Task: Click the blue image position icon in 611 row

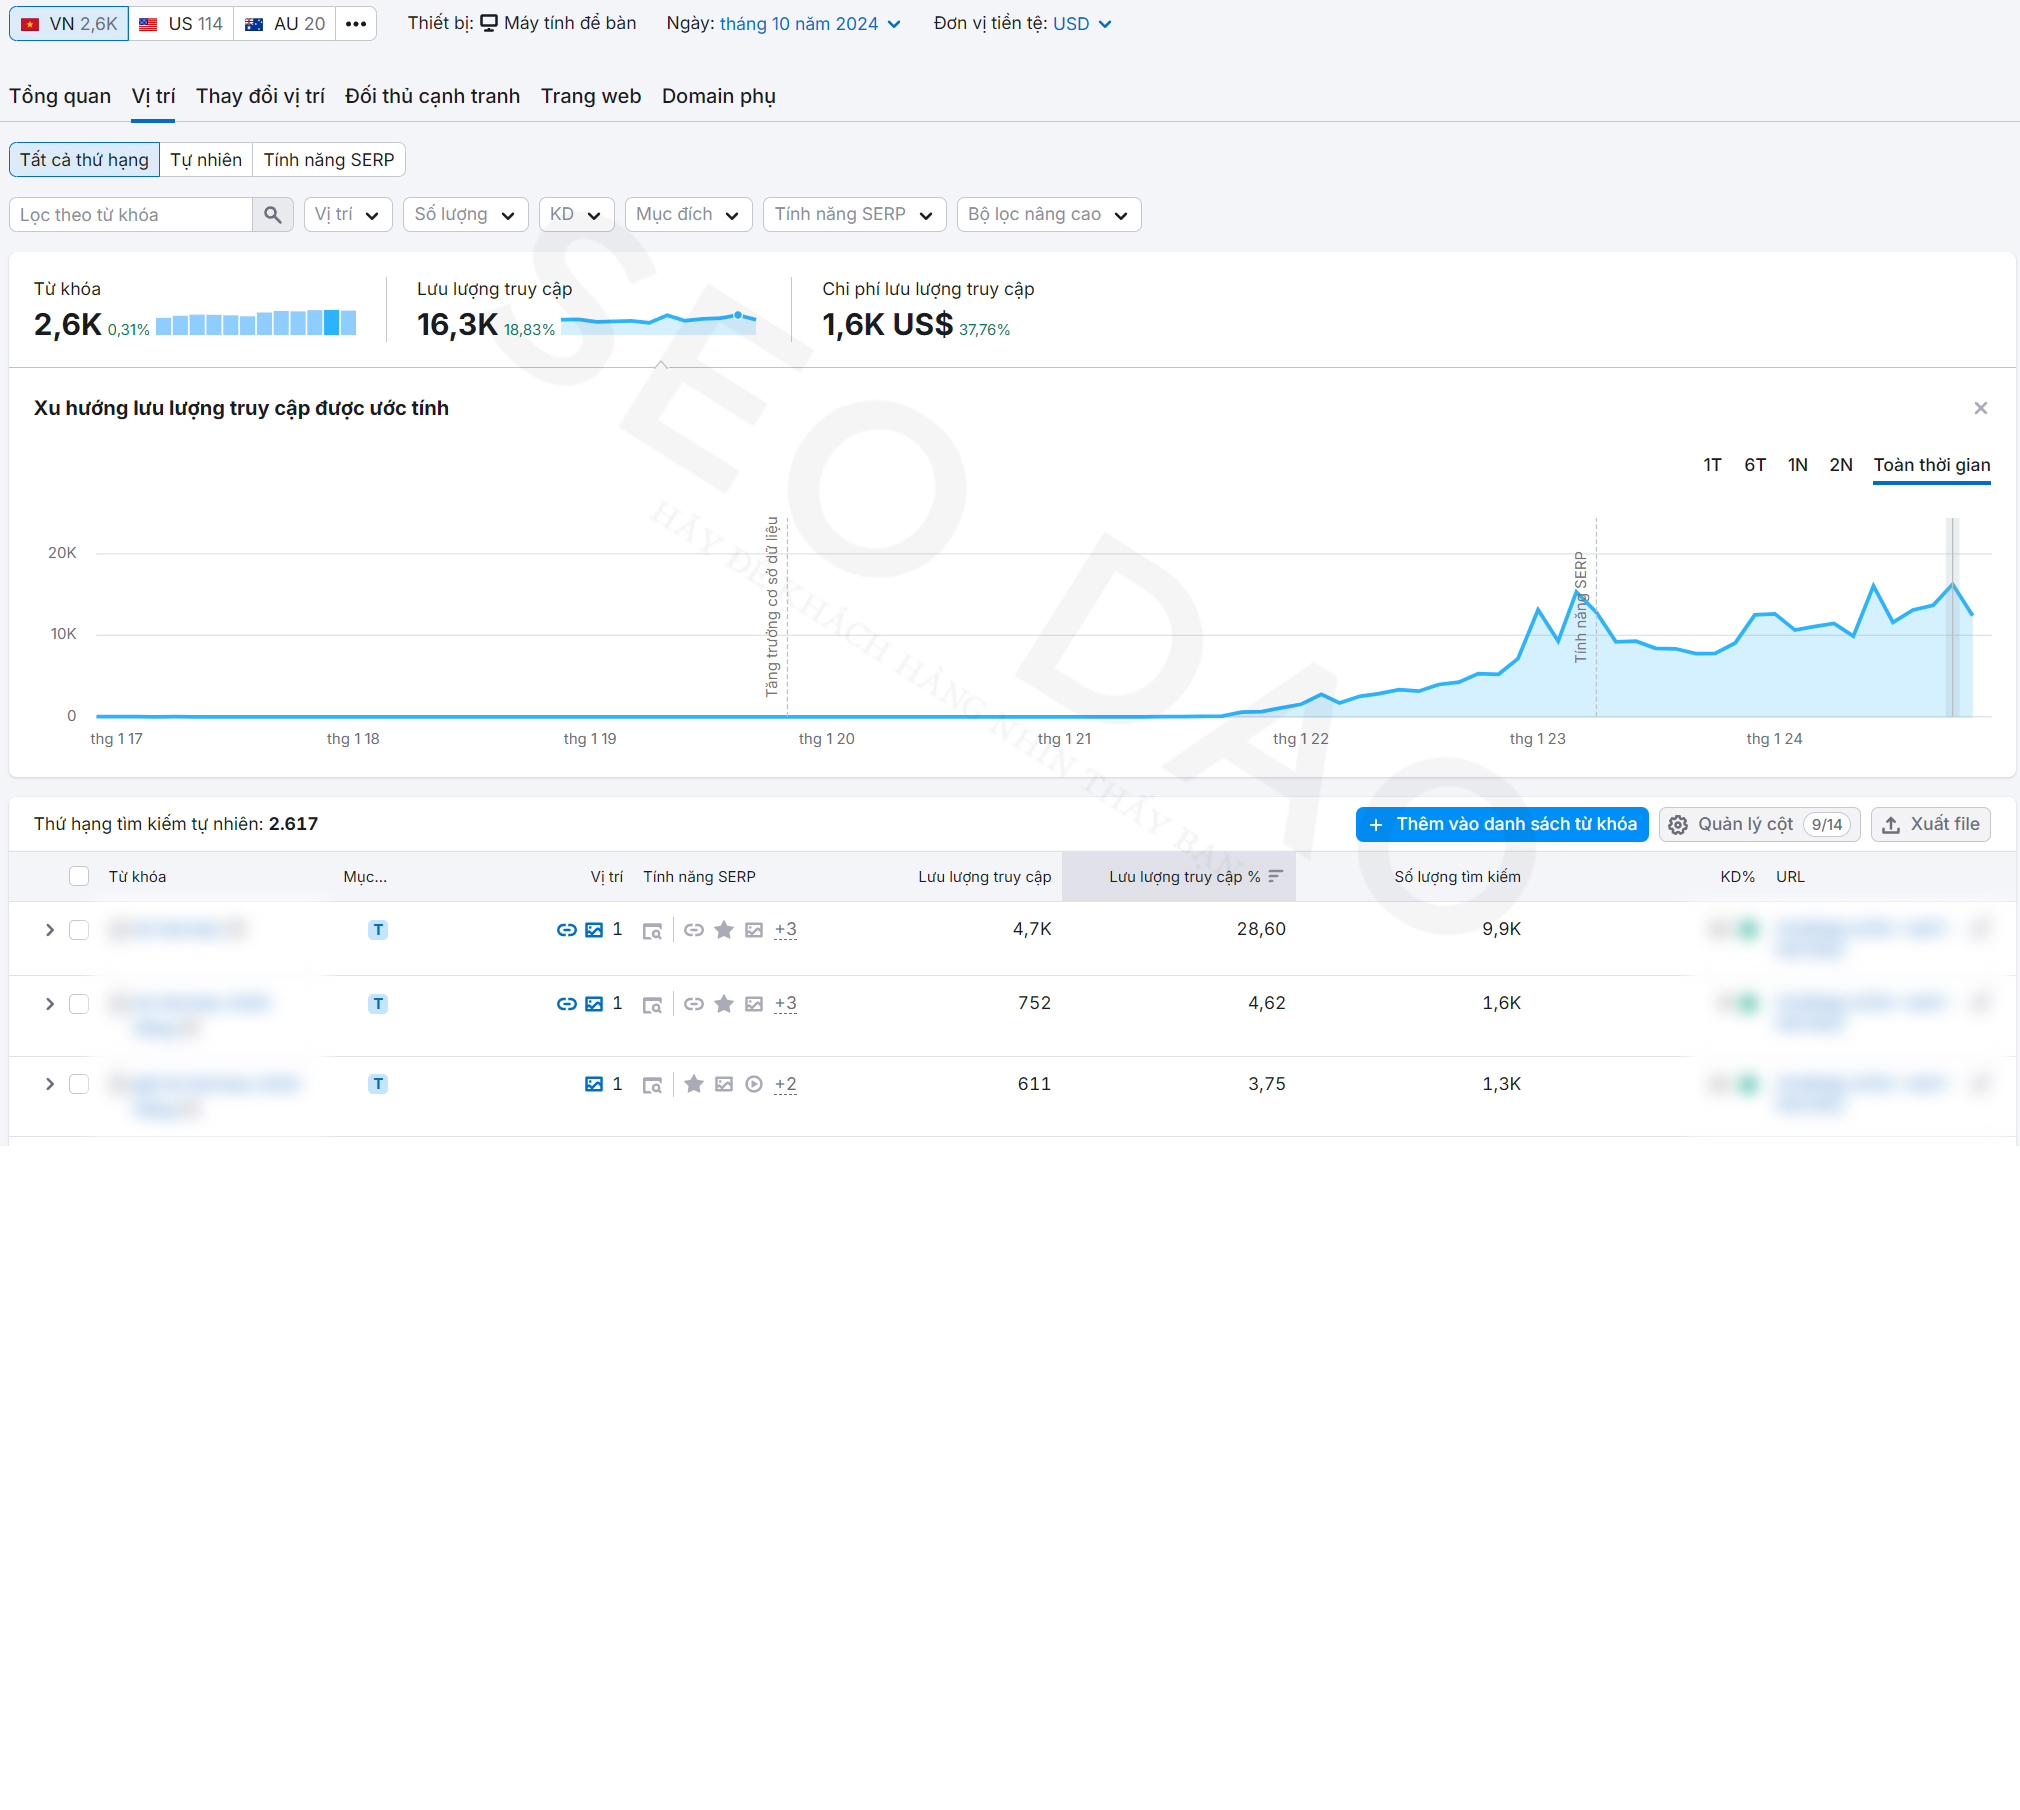Action: 594,1084
